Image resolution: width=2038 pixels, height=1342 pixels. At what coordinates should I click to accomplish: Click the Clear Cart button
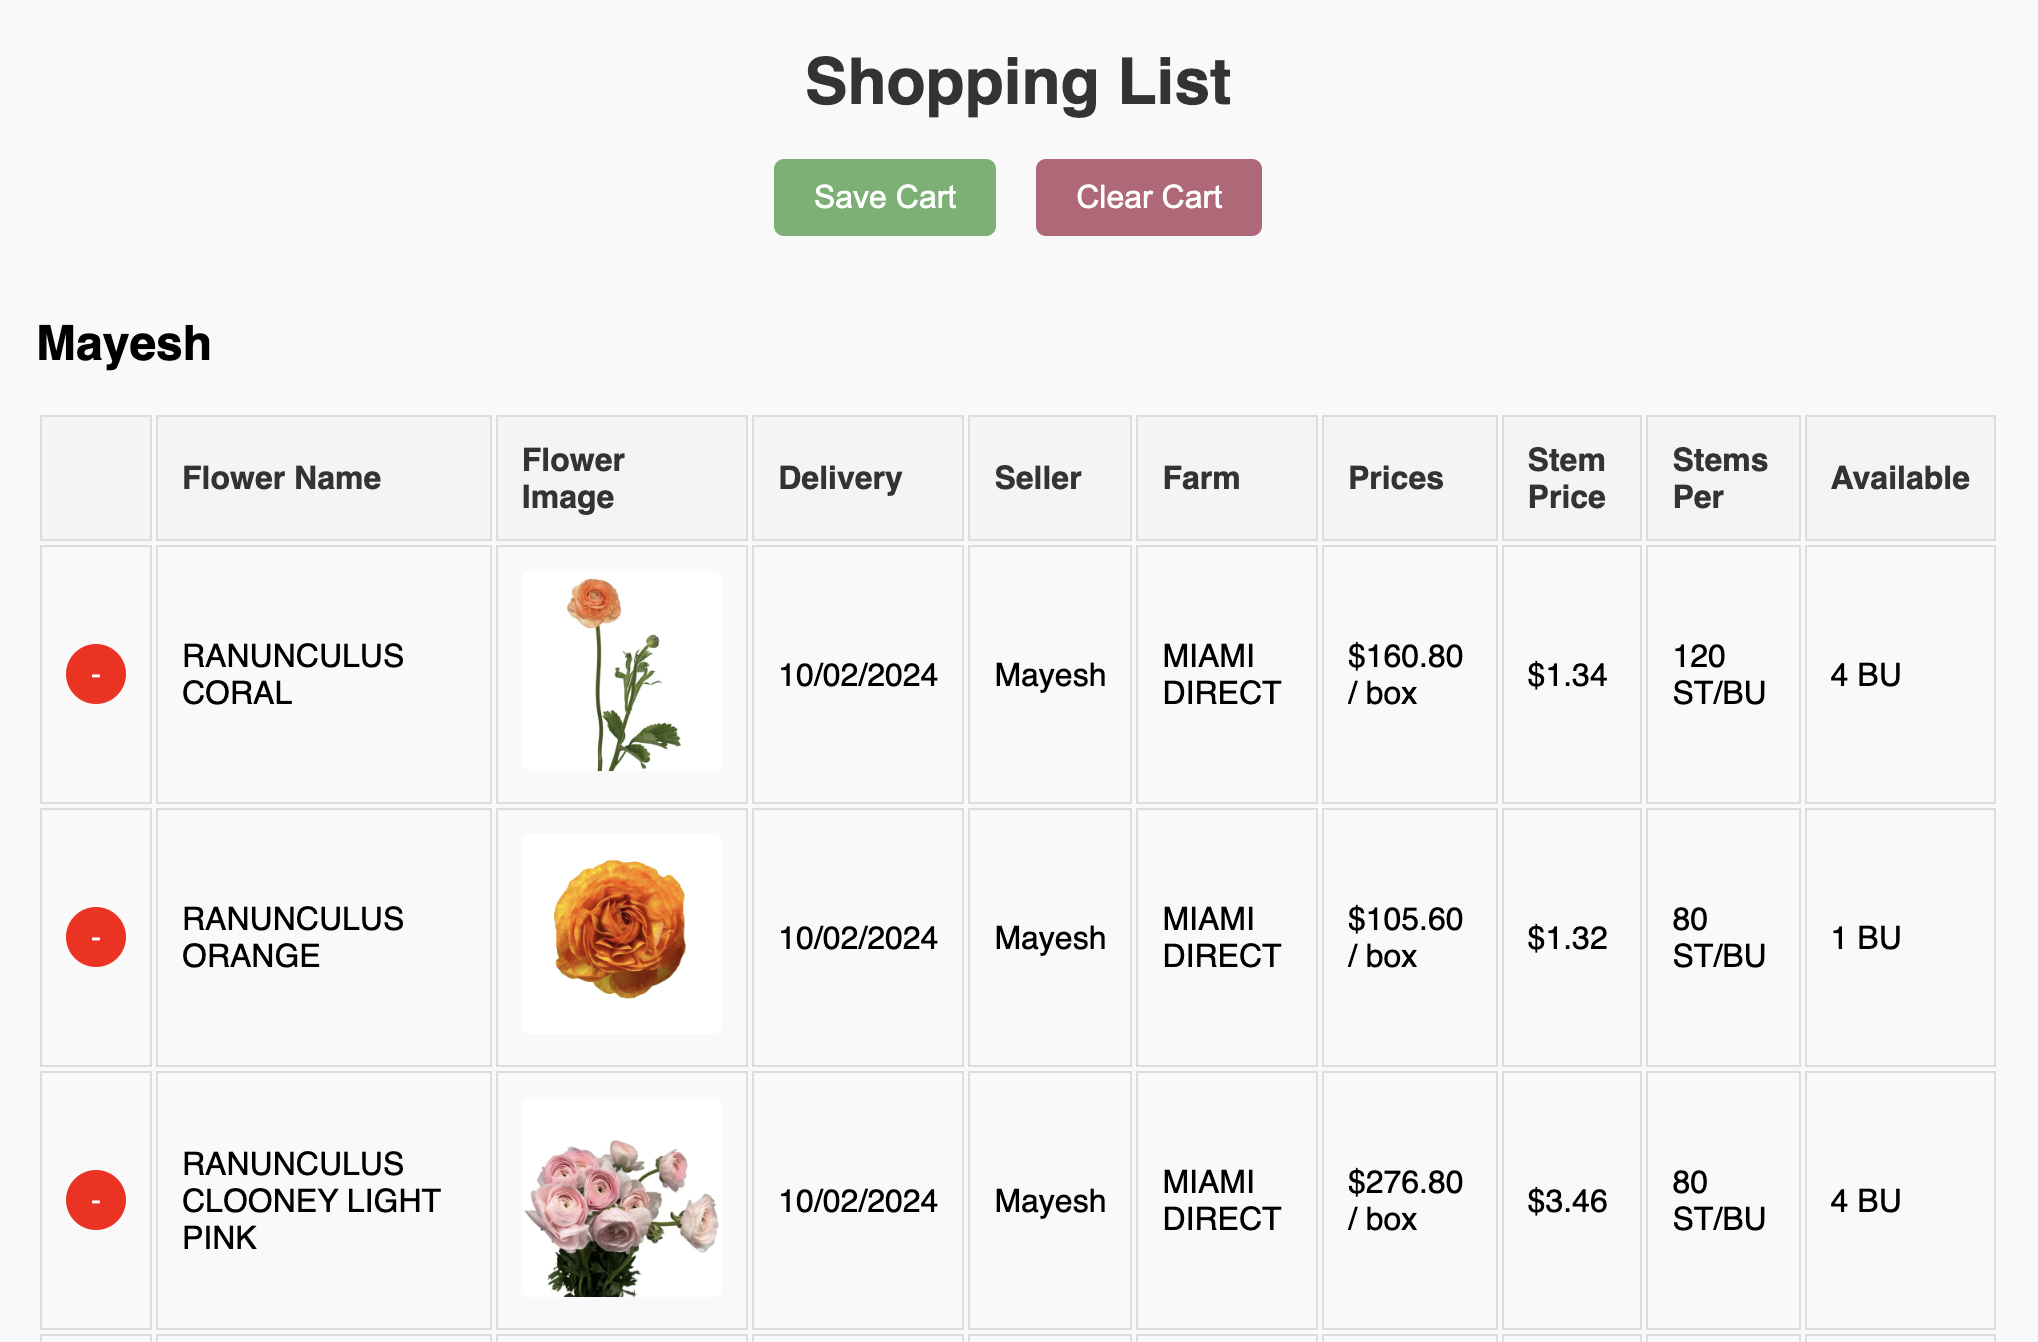point(1148,197)
